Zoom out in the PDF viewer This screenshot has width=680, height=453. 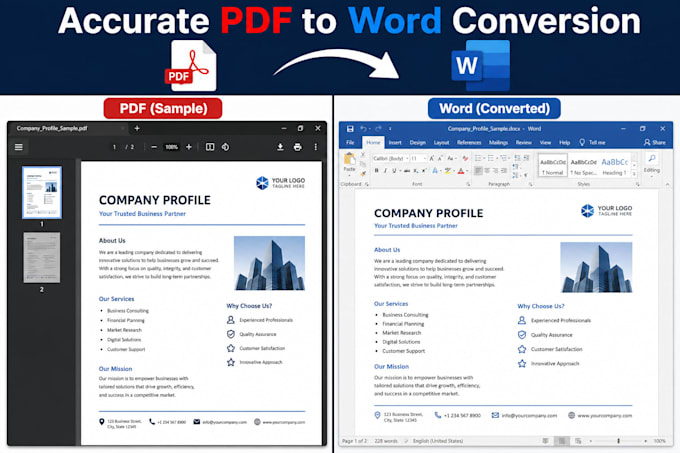154,147
